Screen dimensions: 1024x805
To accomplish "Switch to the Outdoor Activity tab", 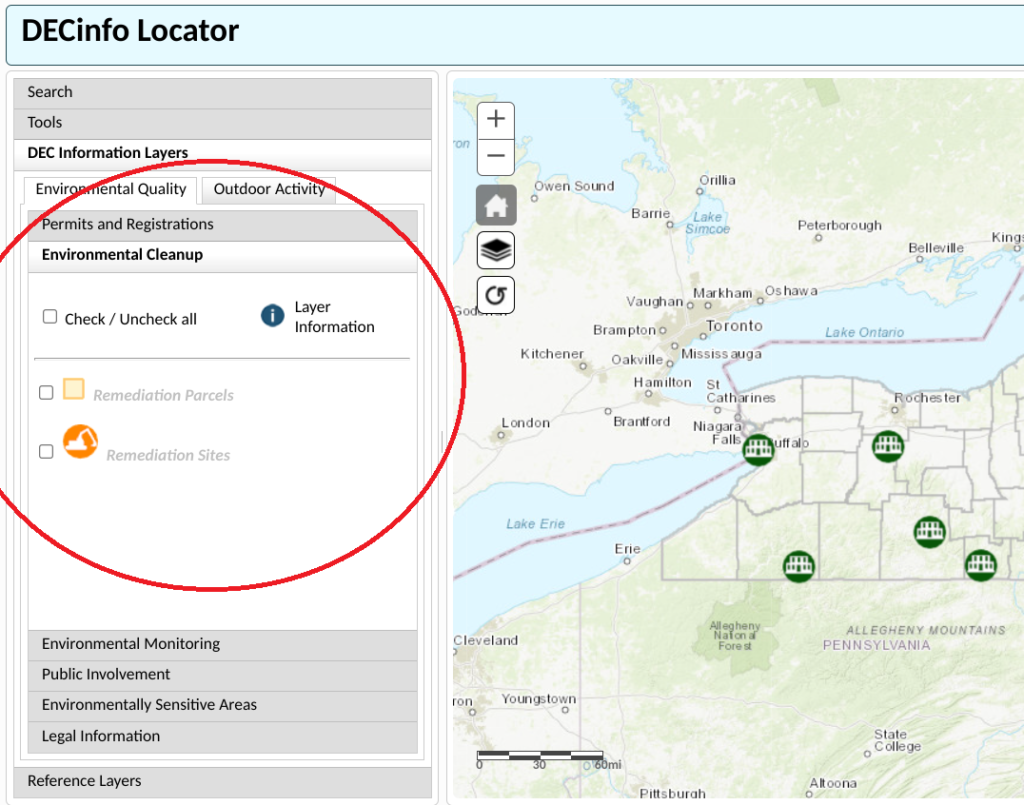I will [x=268, y=189].
